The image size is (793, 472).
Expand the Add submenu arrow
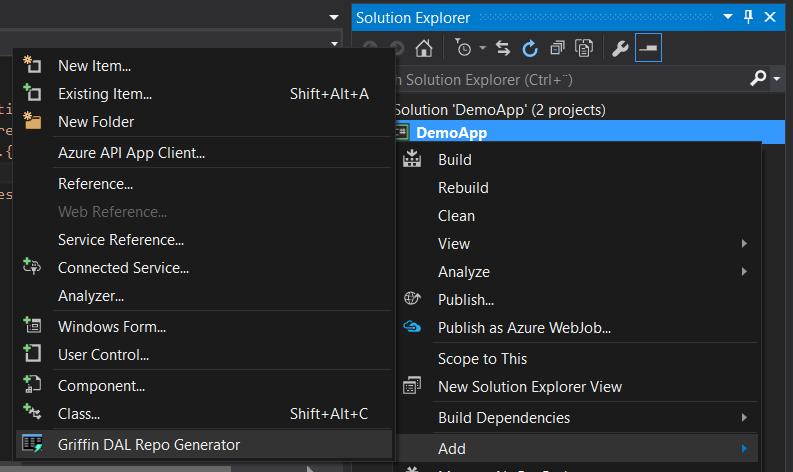744,449
